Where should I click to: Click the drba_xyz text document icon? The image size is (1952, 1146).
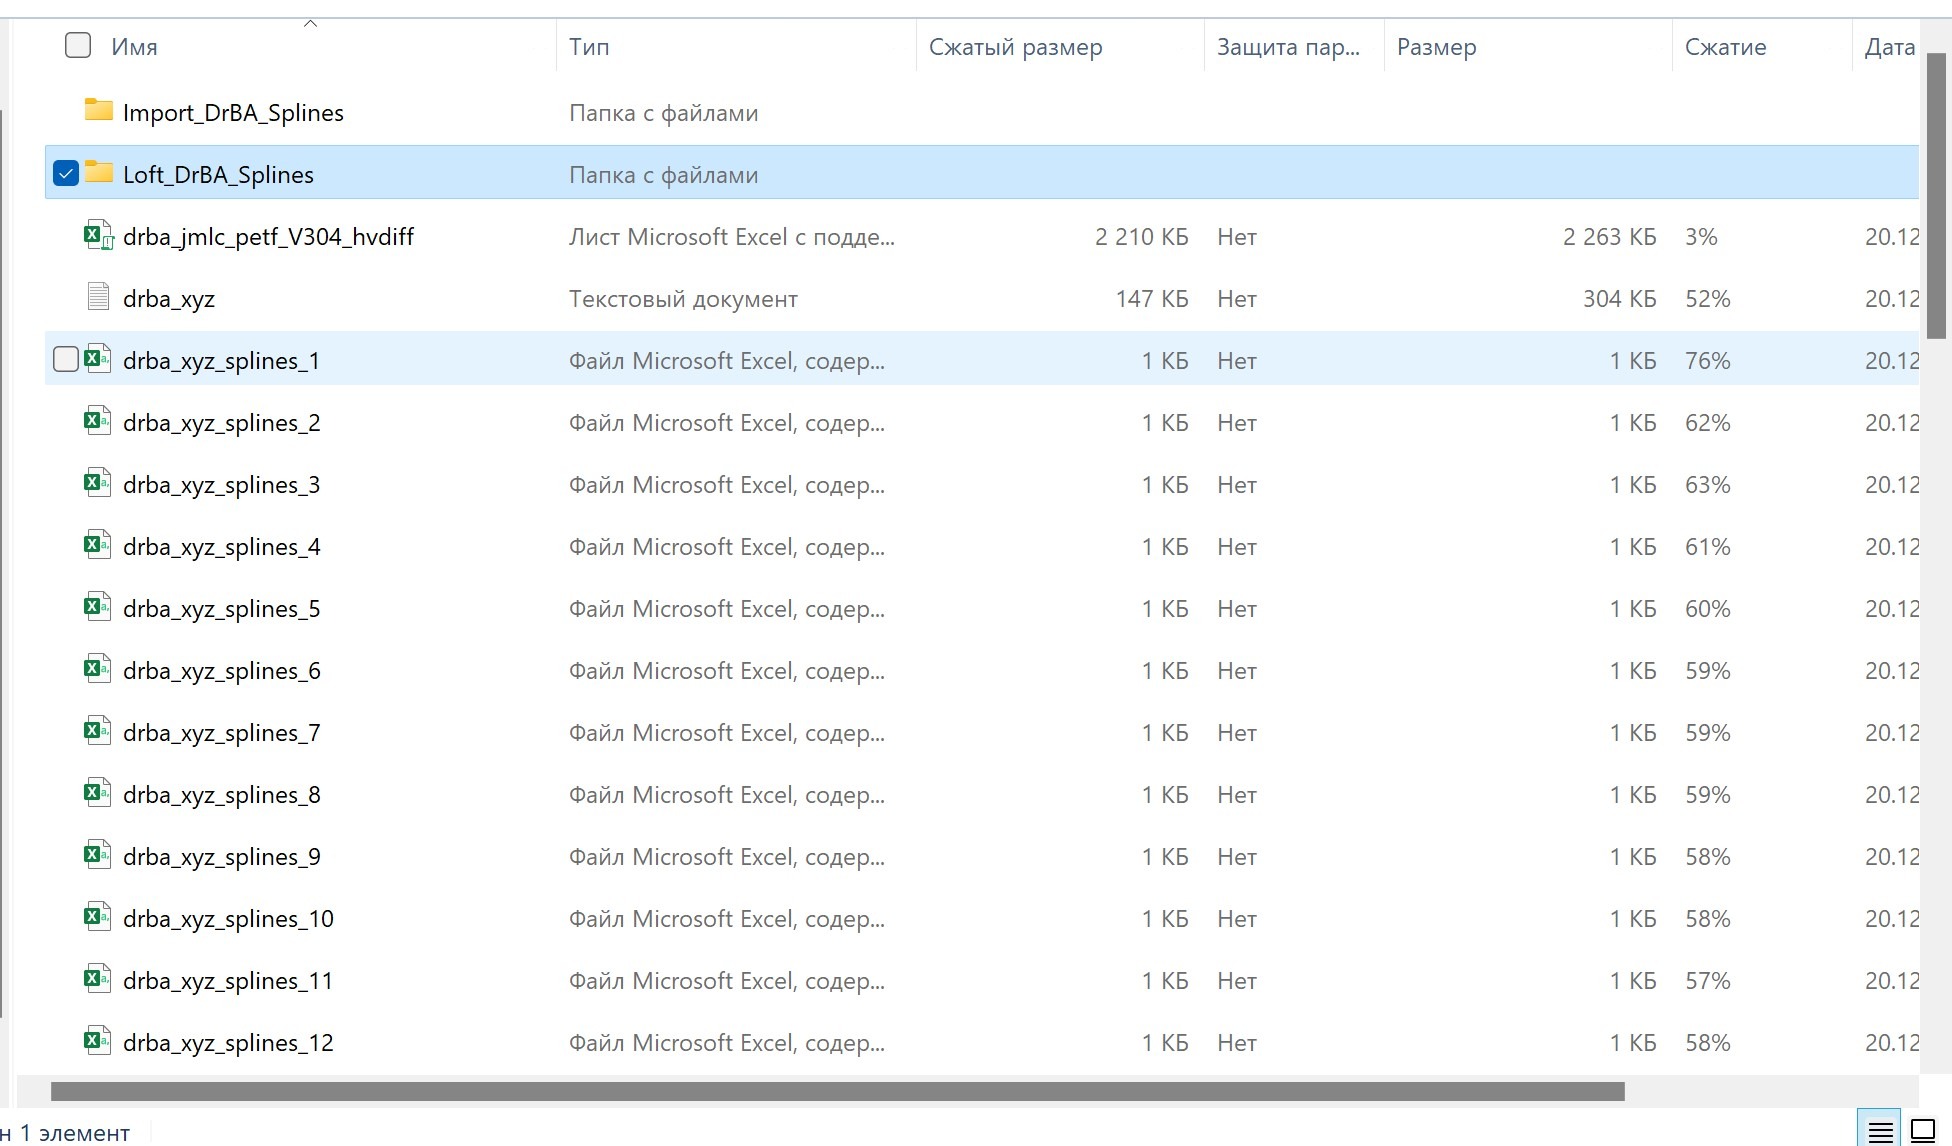[98, 297]
